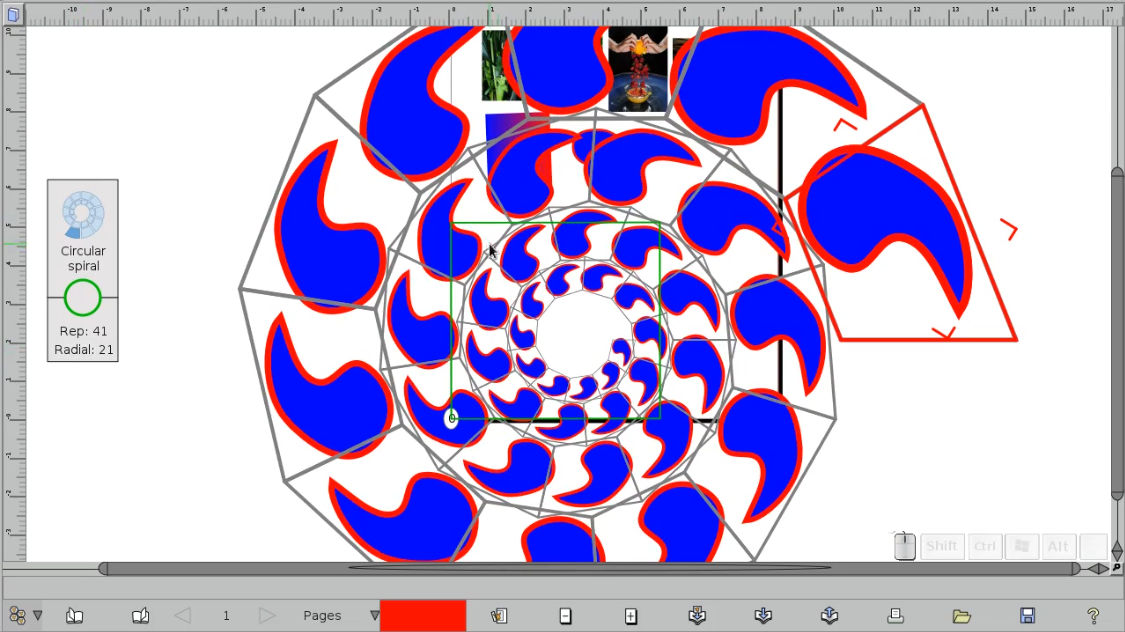Open help with the question mark icon

pos(1092,615)
